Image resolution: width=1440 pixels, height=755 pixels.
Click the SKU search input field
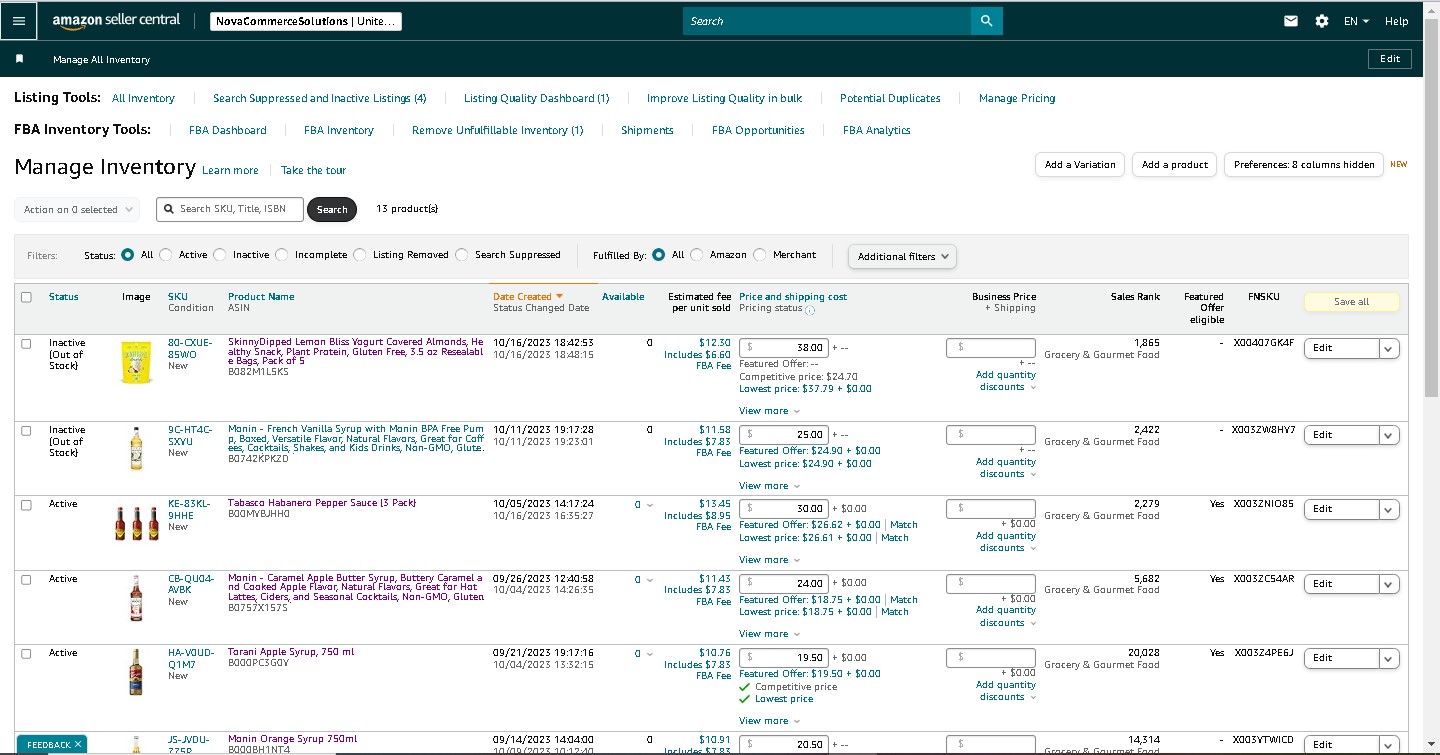229,209
